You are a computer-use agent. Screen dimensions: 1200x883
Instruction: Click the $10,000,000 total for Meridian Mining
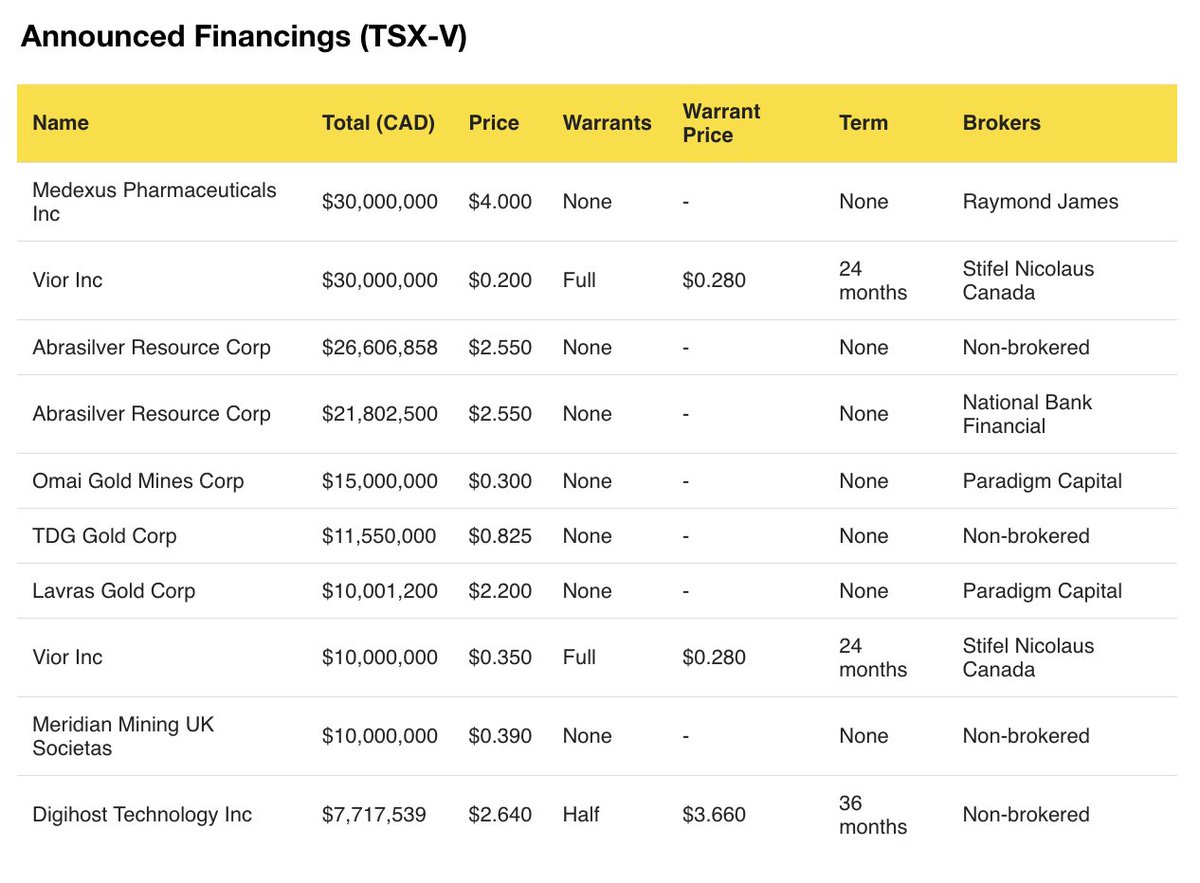tap(380, 736)
